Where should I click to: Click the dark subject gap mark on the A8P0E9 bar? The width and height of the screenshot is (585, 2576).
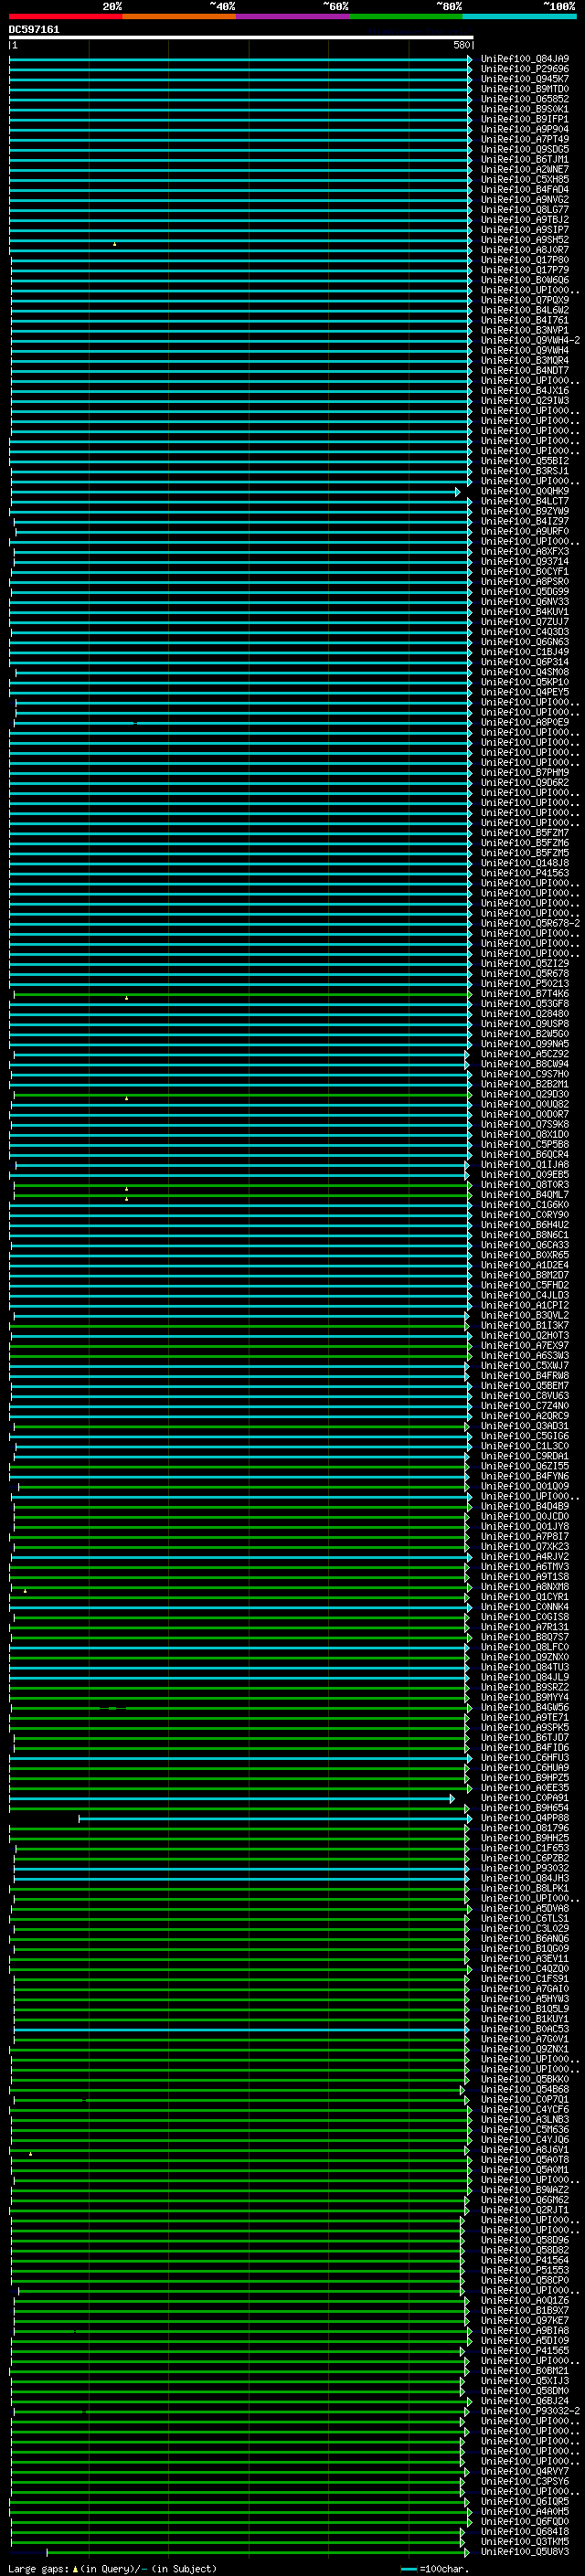tap(135, 723)
